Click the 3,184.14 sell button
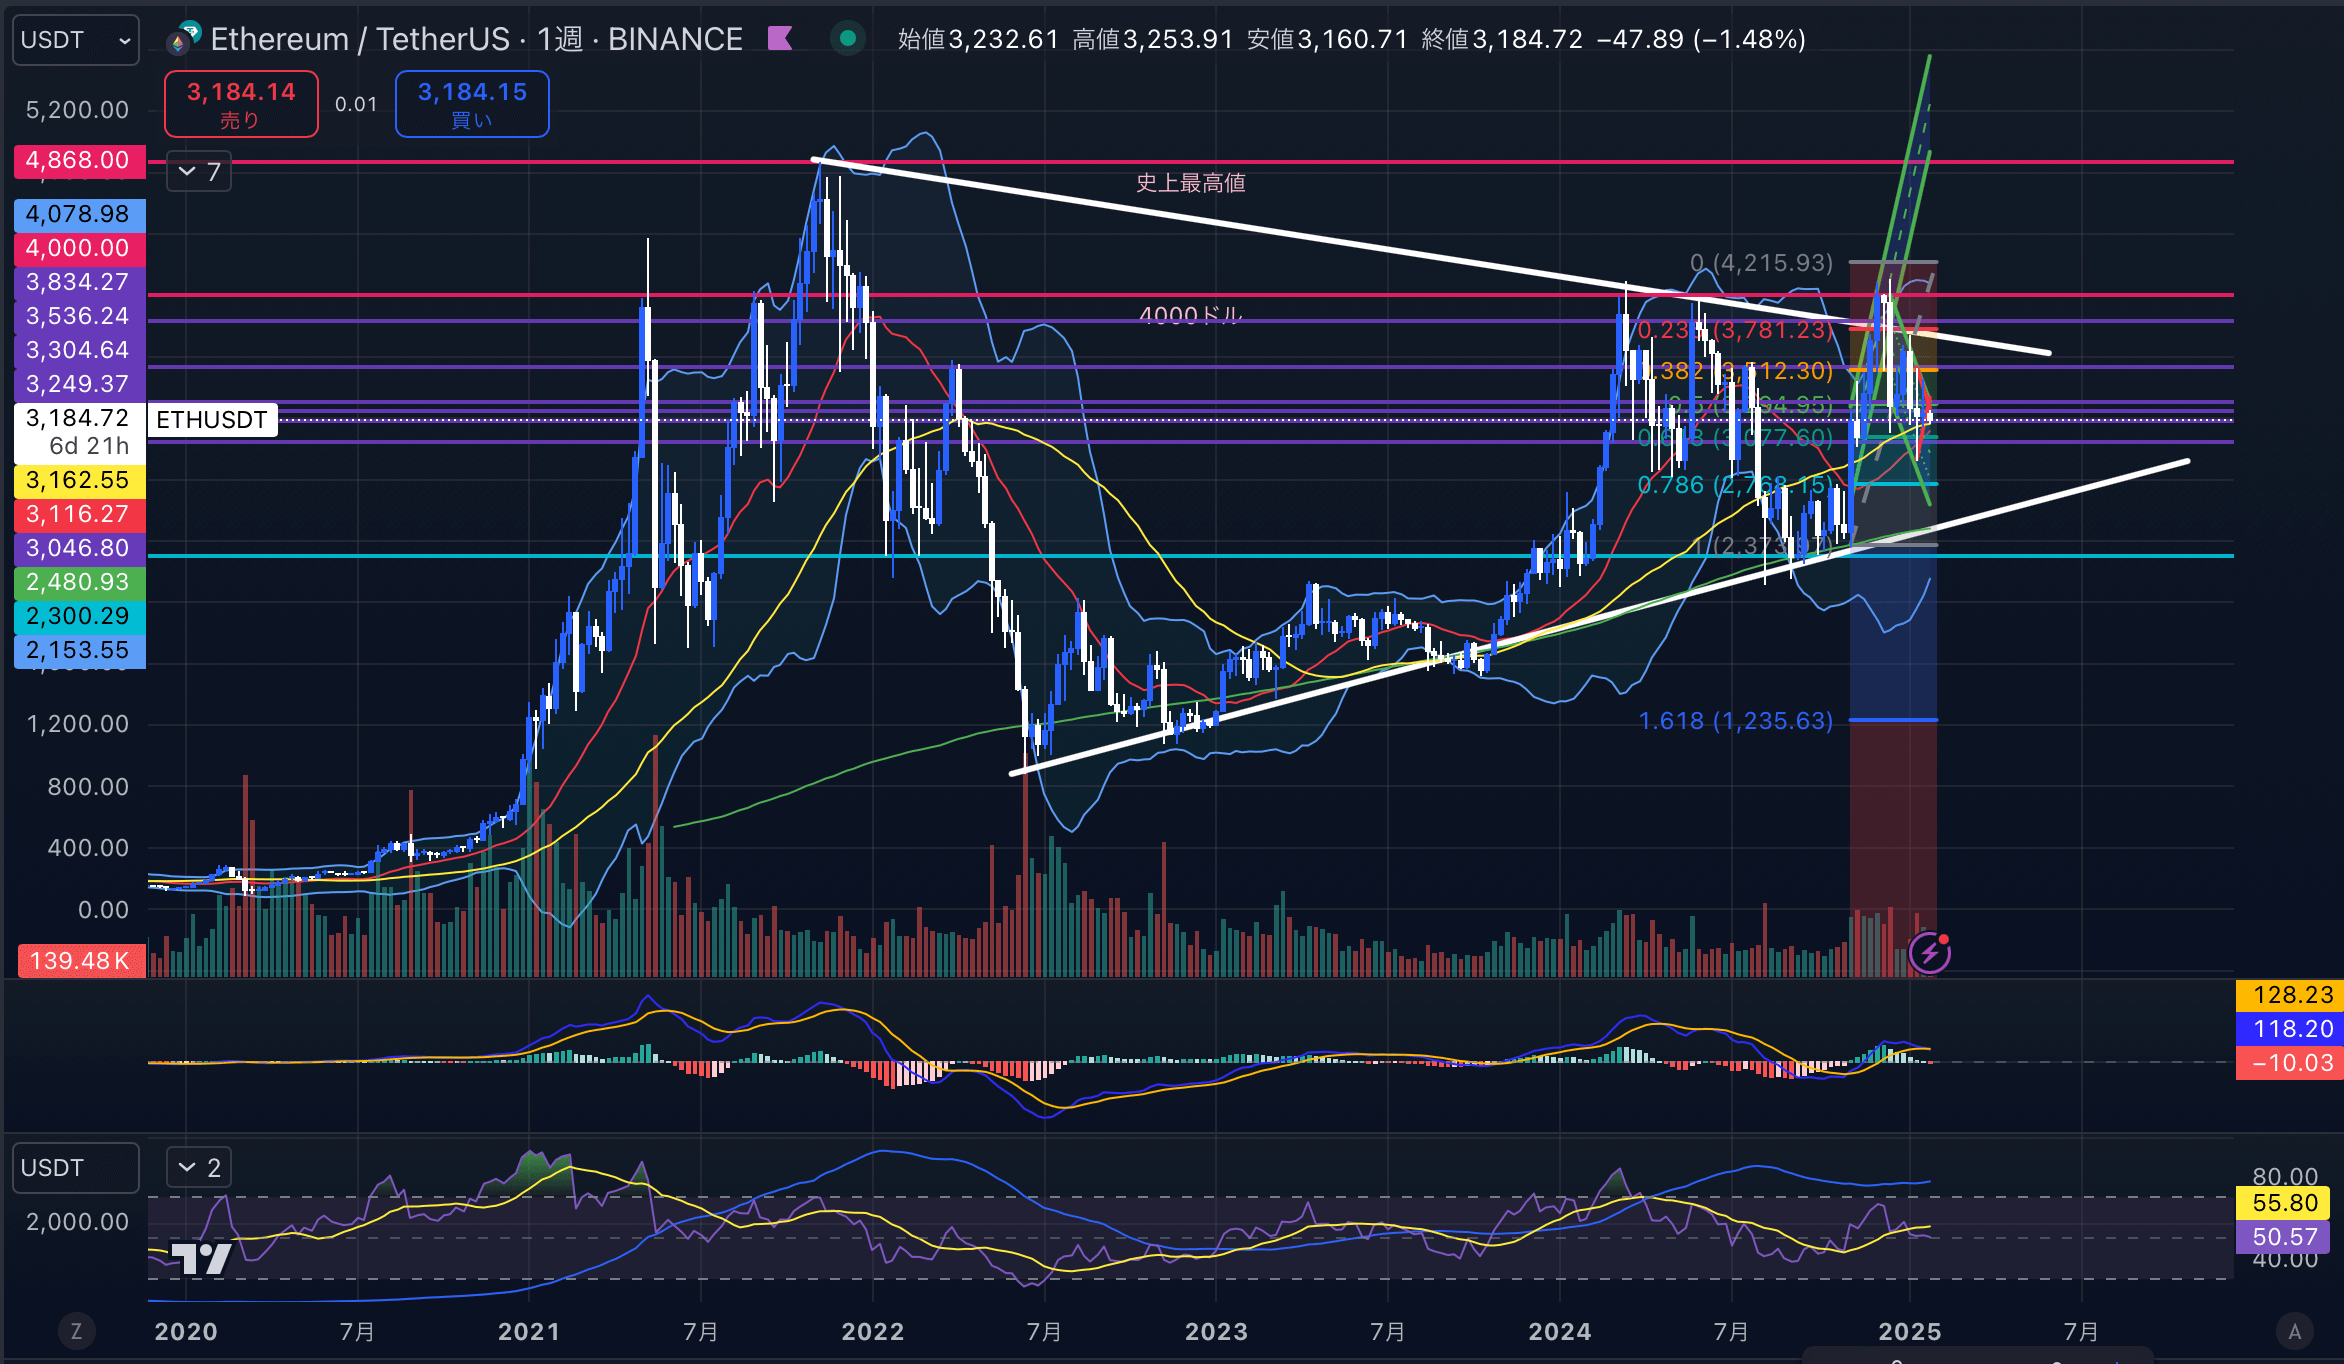2344x1364 pixels. pyautogui.click(x=241, y=104)
